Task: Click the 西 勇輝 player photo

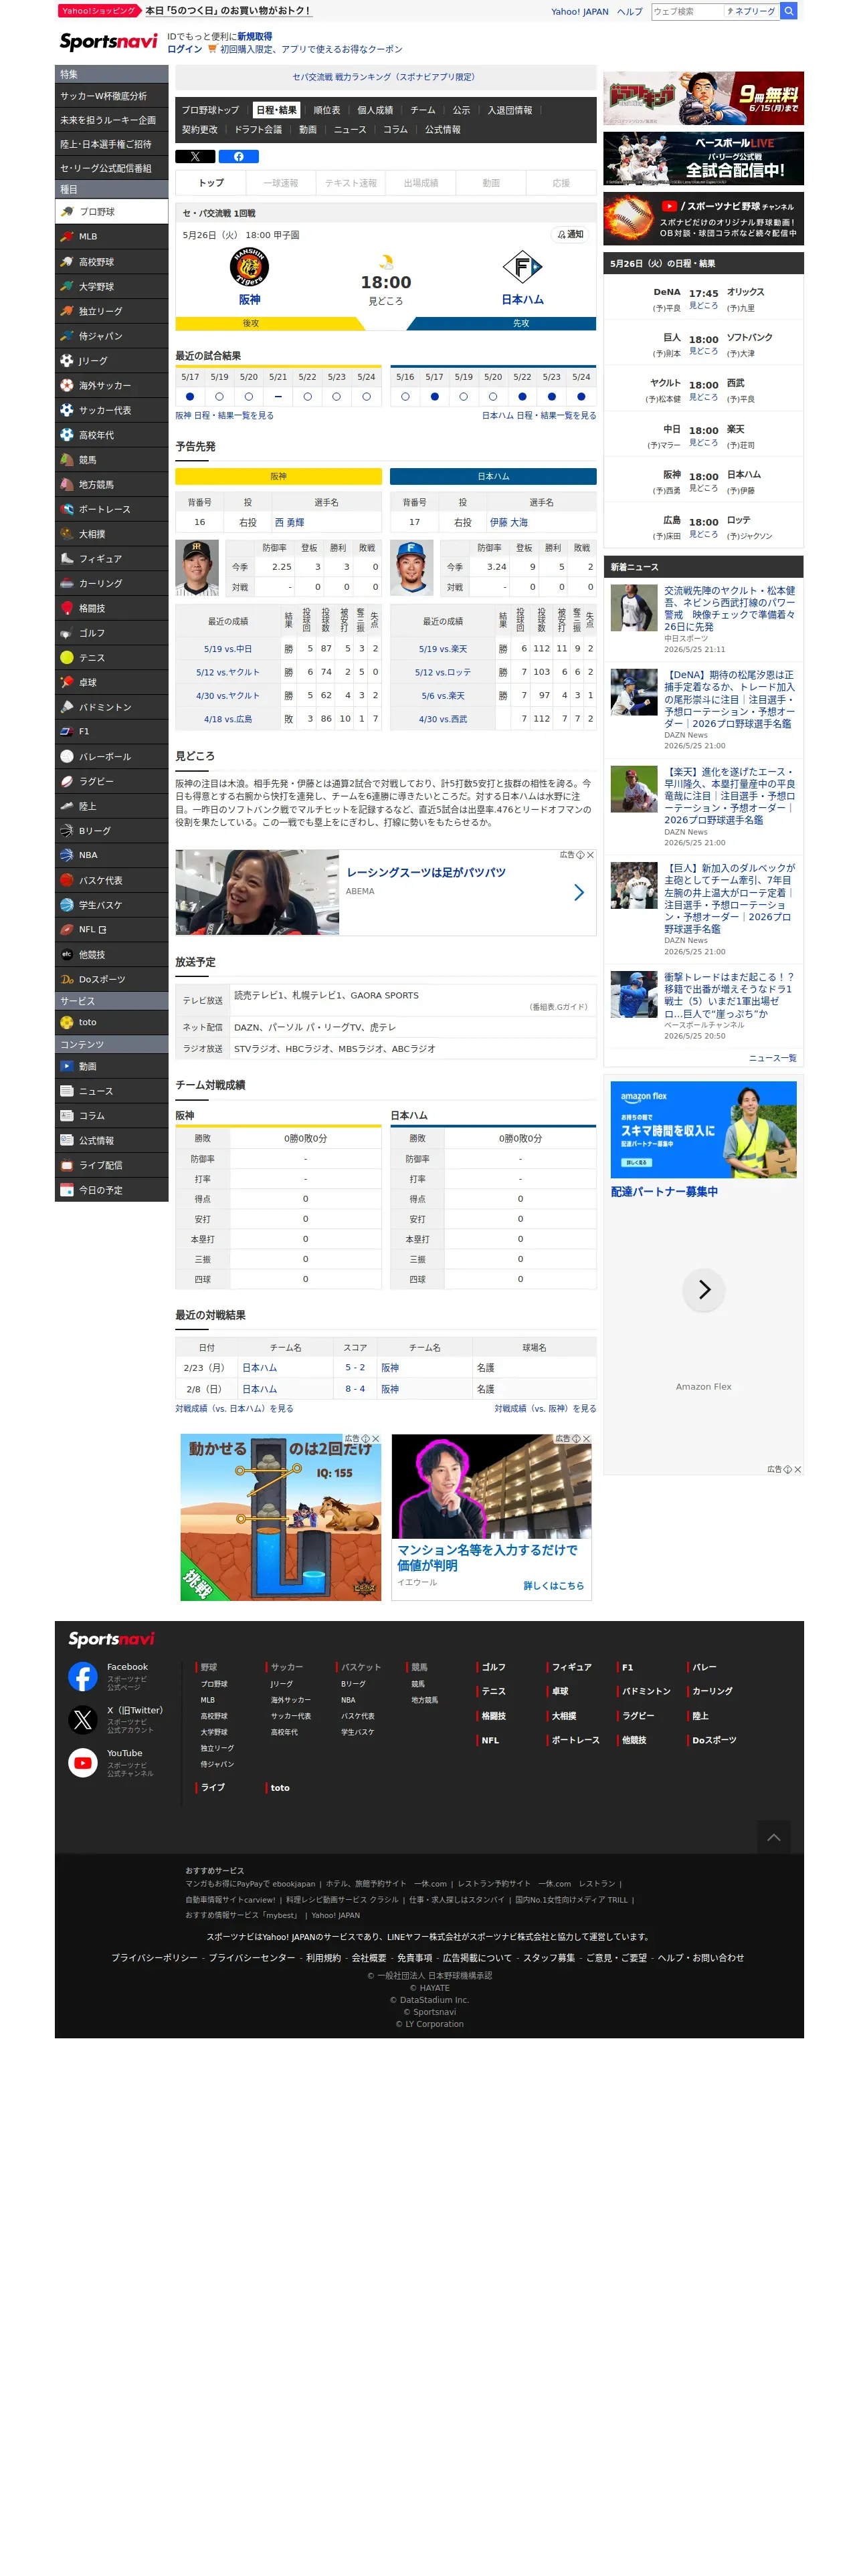Action: point(197,568)
